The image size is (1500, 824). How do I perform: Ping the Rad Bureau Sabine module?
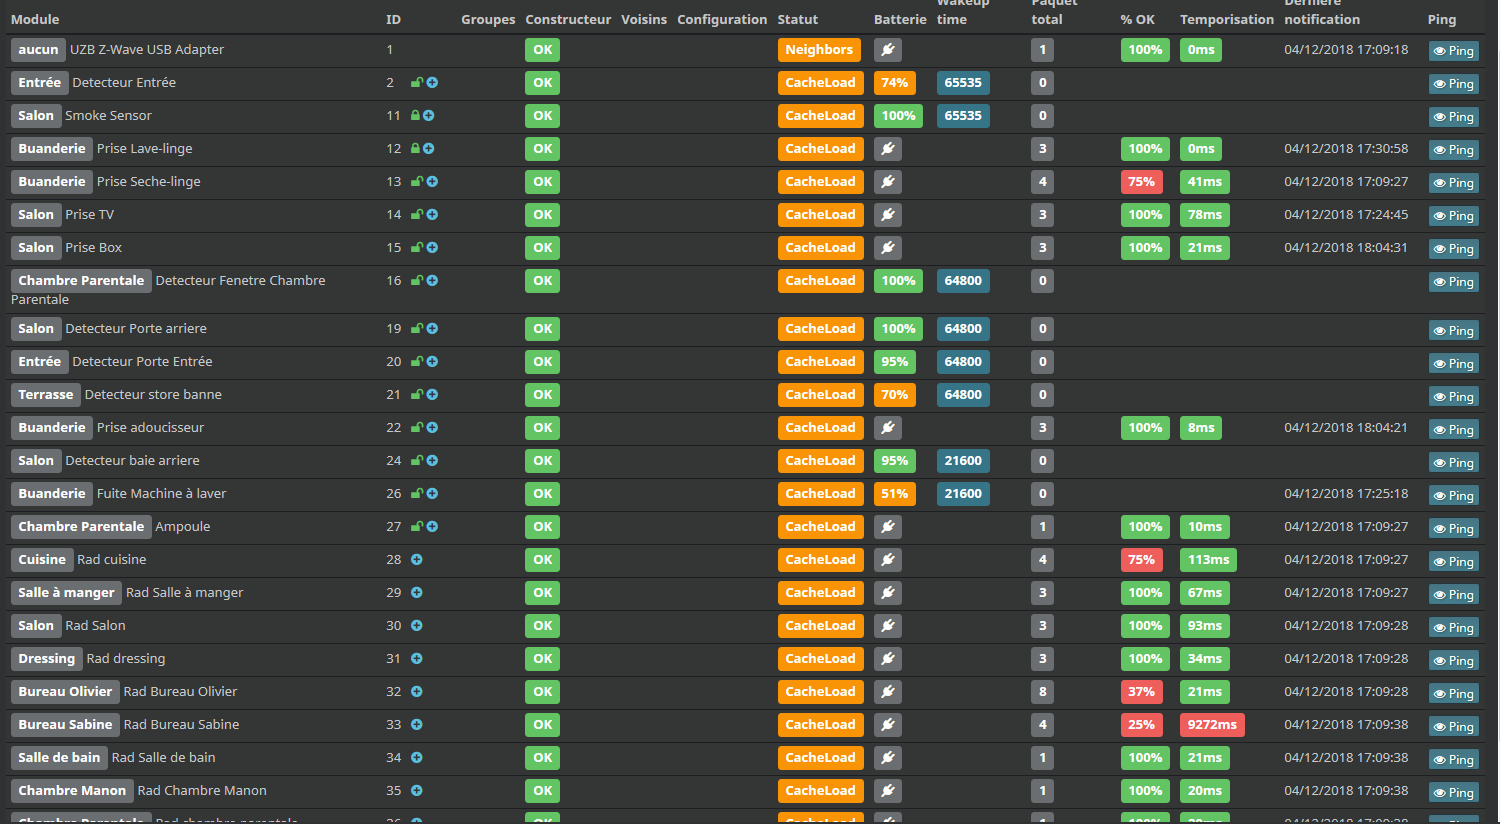[1453, 727]
